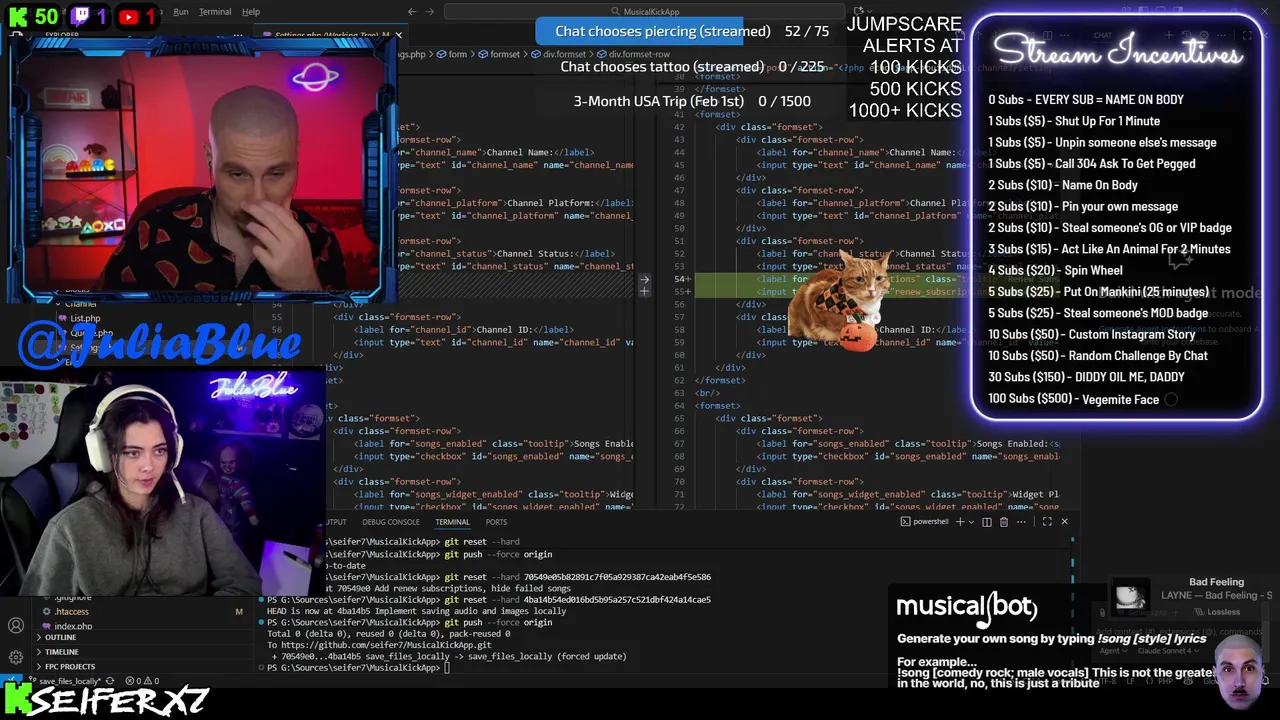Screen dimensions: 1280x720
Task: Kill the terminal with the trash icon
Action: (1004, 522)
